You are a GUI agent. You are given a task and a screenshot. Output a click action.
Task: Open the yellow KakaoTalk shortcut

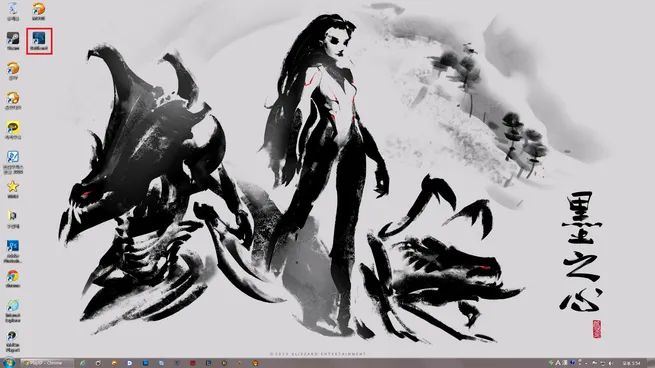pyautogui.click(x=13, y=130)
